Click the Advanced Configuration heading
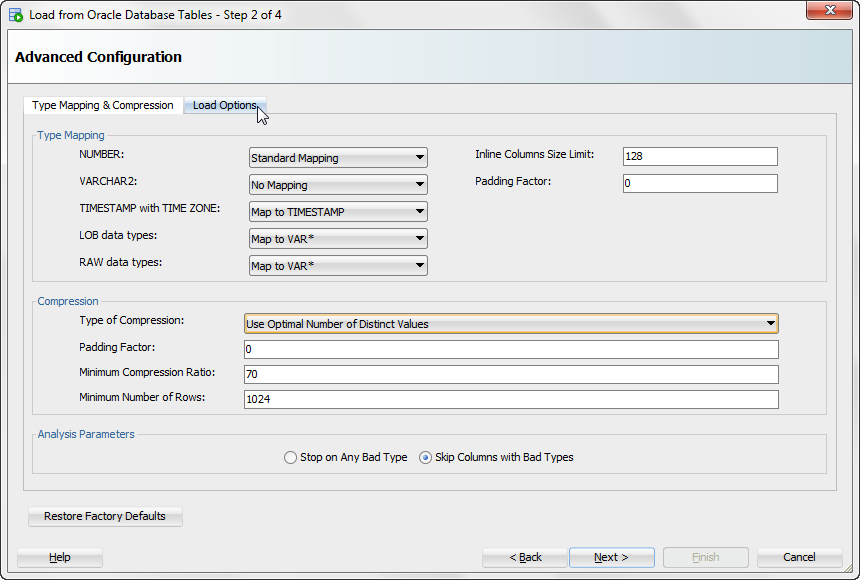The width and height of the screenshot is (860, 580). 98,57
